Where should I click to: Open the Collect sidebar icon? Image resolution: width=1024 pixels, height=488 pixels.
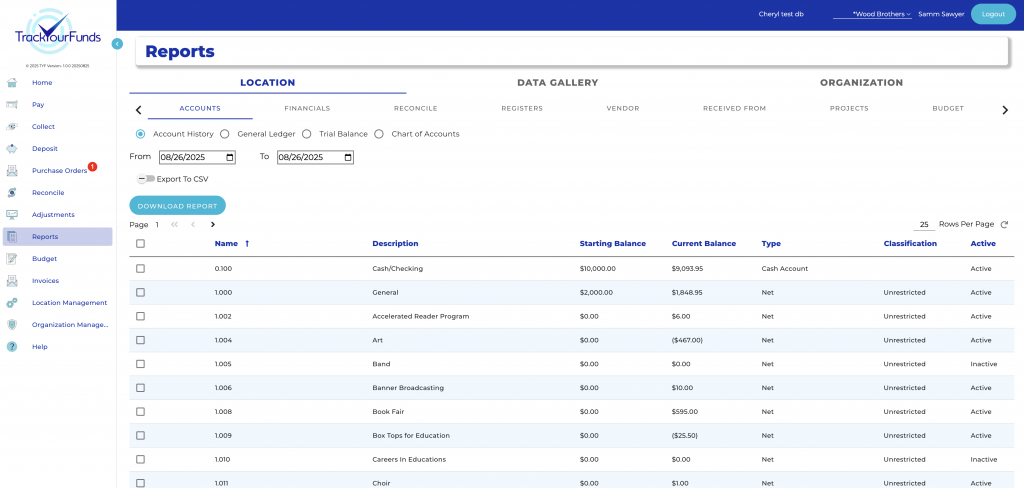pyautogui.click(x=12, y=127)
